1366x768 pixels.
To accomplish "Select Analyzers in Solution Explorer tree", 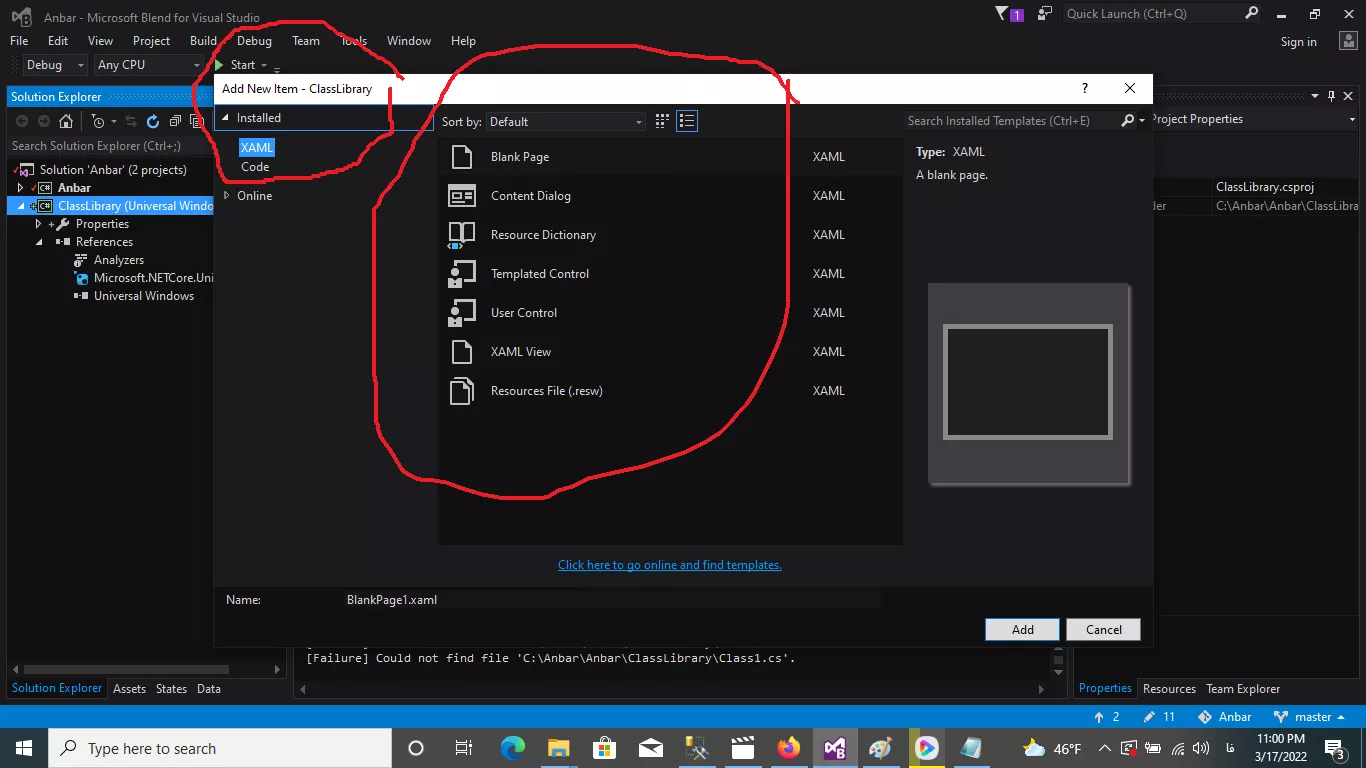I will coord(119,260).
